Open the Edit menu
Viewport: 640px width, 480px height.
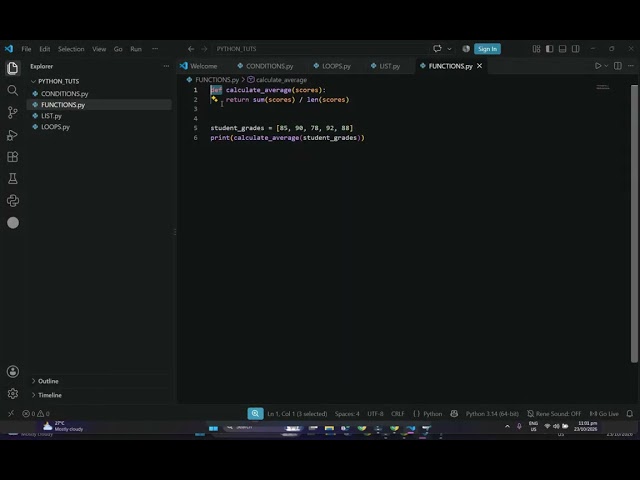[44, 49]
